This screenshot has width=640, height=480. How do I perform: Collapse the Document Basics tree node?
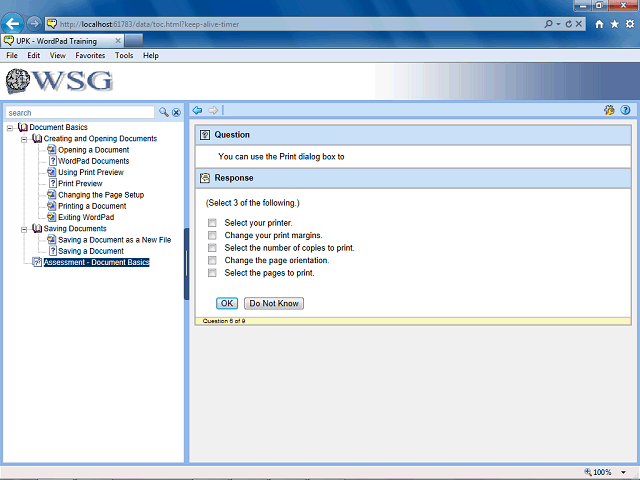pos(10,128)
